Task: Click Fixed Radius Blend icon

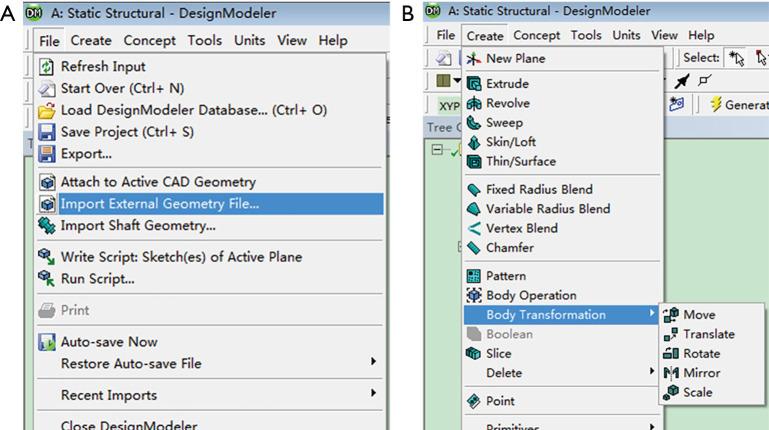Action: [474, 189]
